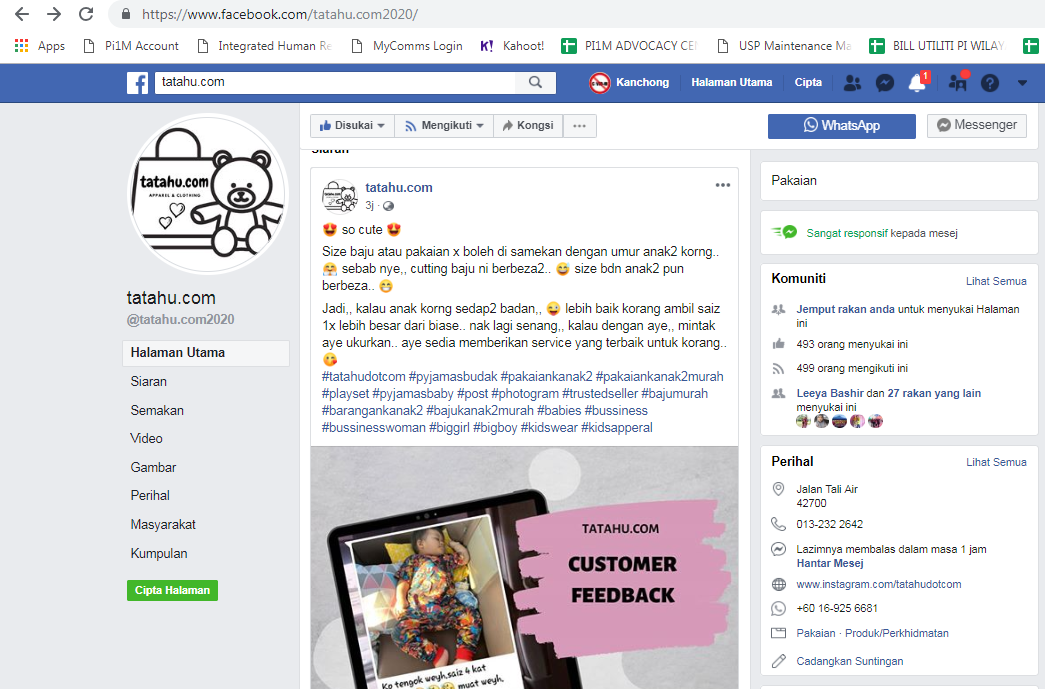Viewport: 1045px width, 689px height.
Task: Open the Kanchong profile avatar
Action: click(599, 83)
